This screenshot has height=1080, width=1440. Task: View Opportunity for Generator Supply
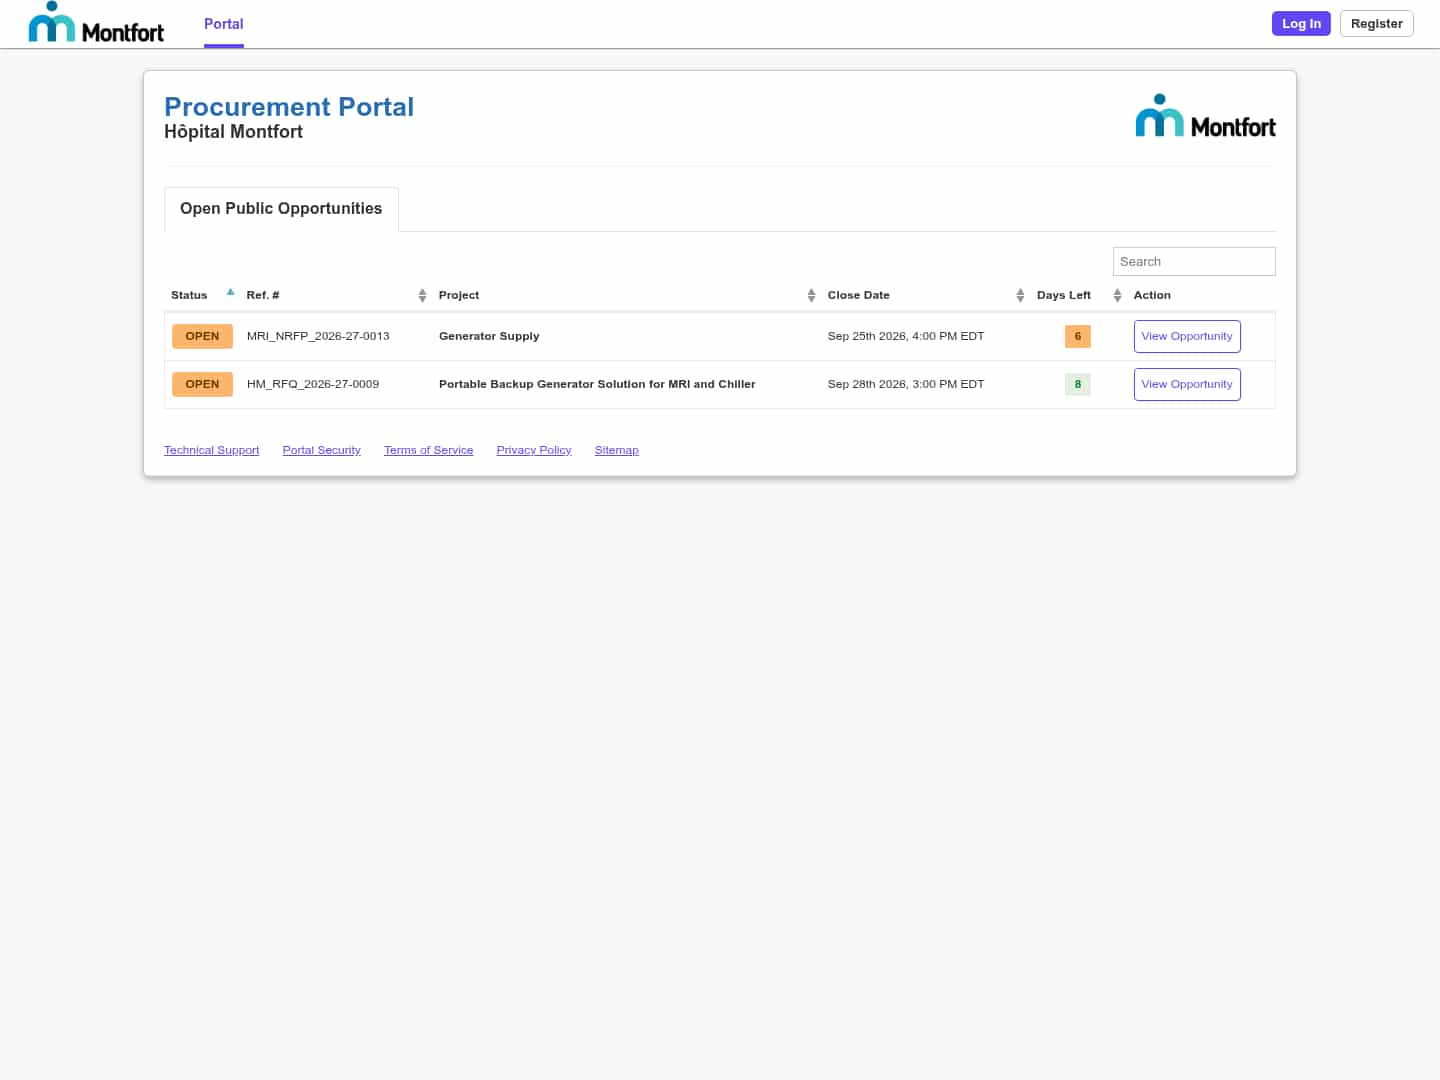pos(1187,336)
